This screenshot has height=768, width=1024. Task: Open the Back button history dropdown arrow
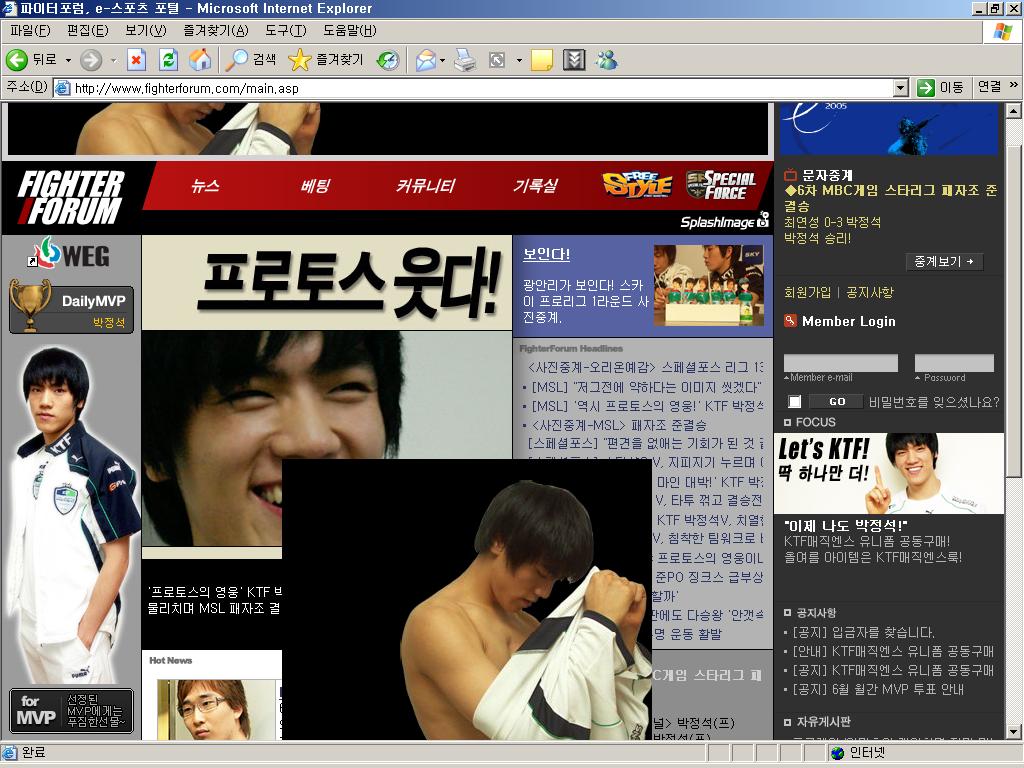(68, 60)
